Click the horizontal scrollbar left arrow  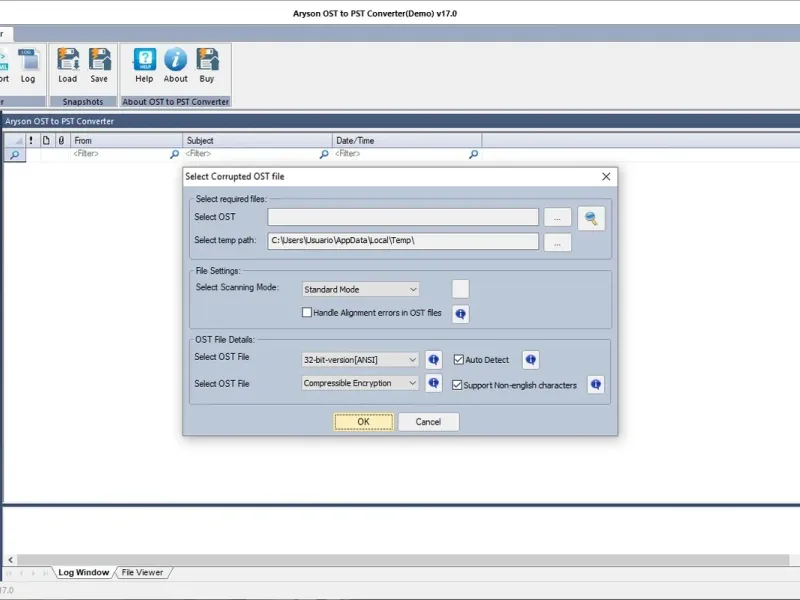[x=10, y=560]
